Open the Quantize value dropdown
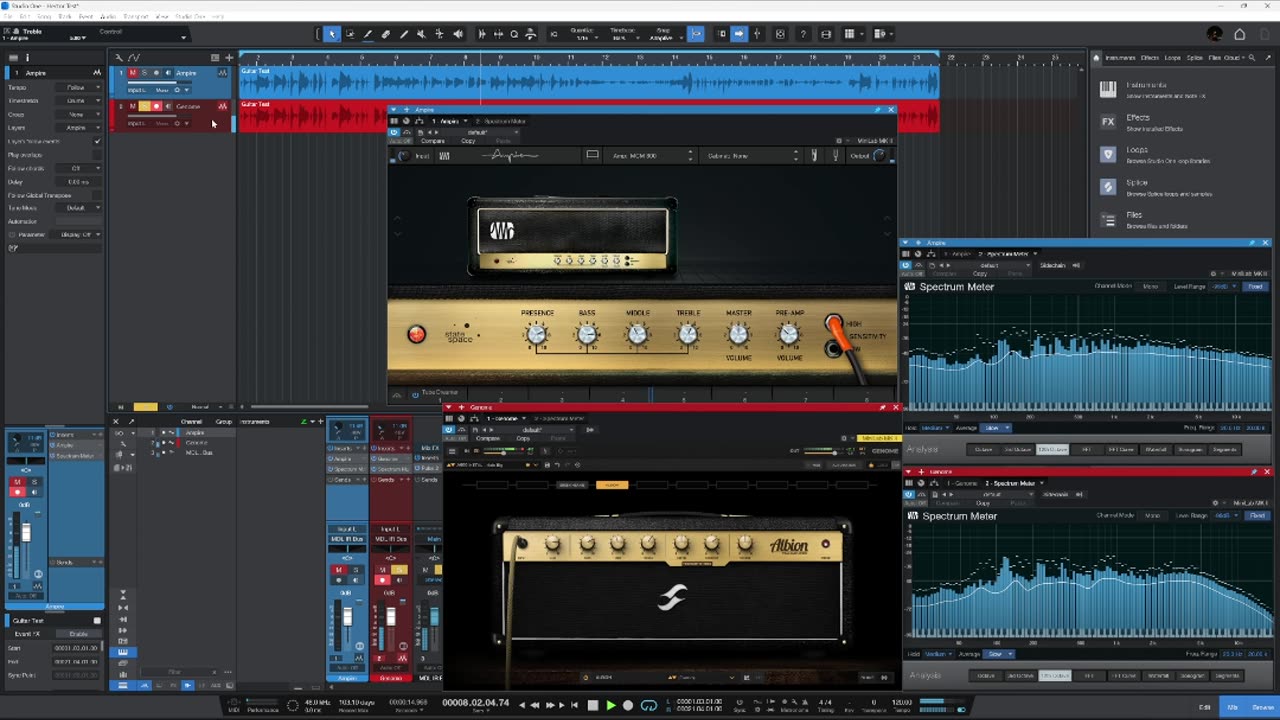 point(583,37)
